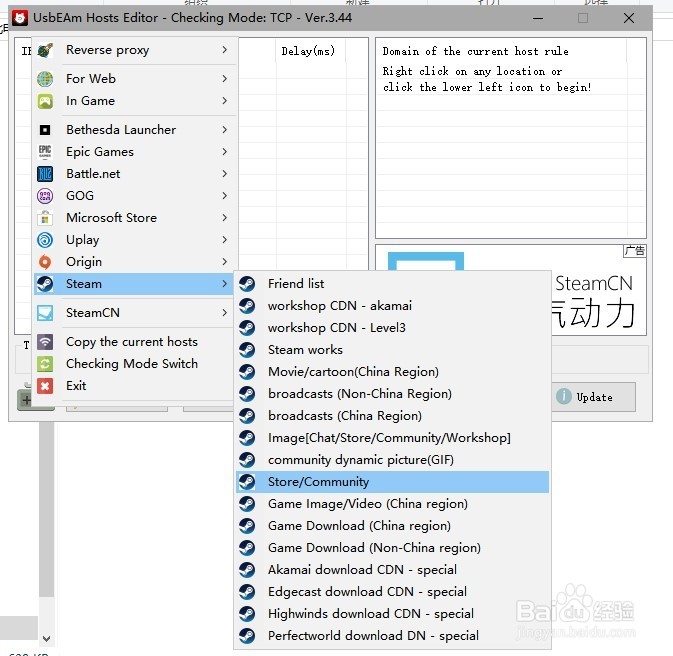The width and height of the screenshot is (673, 656).
Task: Pick Game Image/Video (China region) entry
Action: tap(392, 504)
